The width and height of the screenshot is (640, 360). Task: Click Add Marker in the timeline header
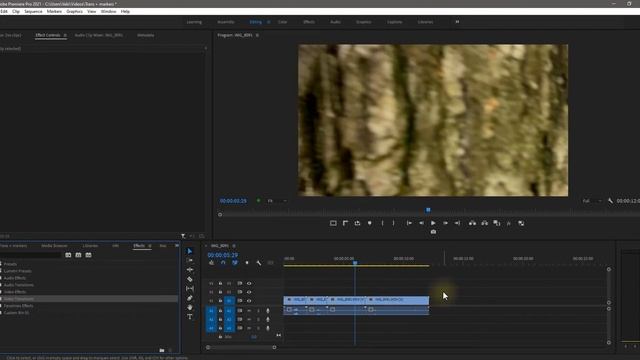tap(247, 263)
